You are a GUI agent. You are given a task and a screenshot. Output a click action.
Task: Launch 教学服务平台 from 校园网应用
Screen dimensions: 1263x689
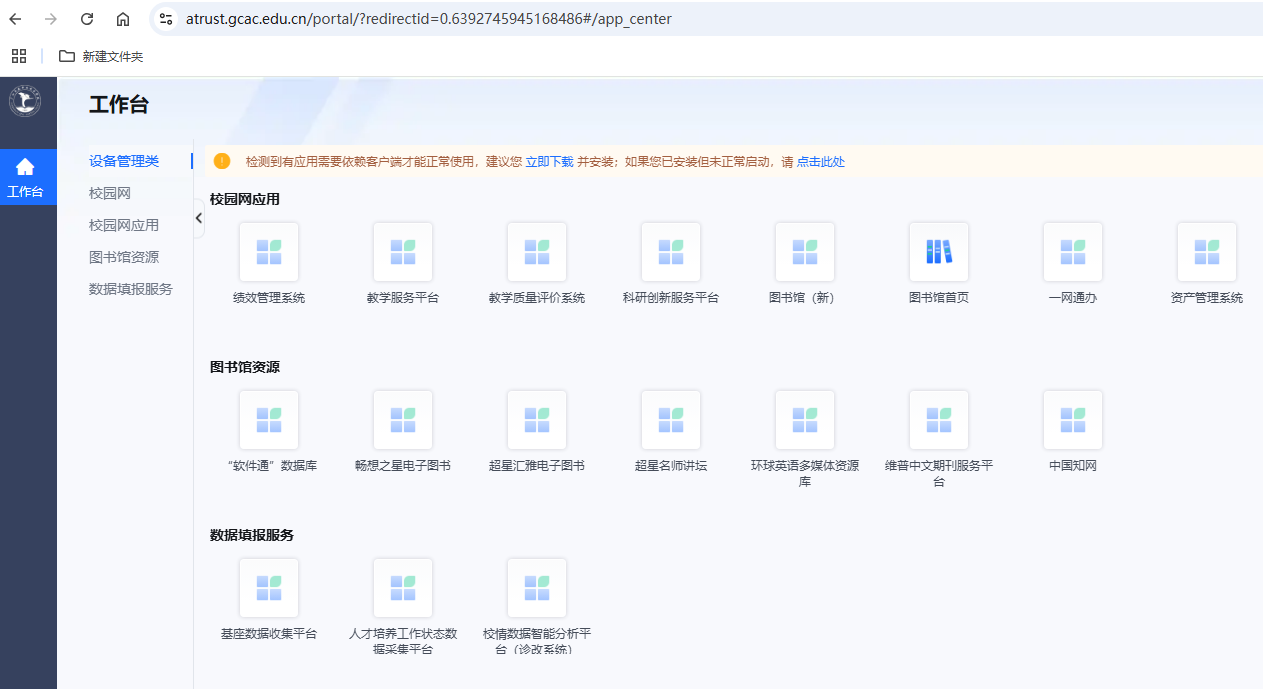pos(402,251)
